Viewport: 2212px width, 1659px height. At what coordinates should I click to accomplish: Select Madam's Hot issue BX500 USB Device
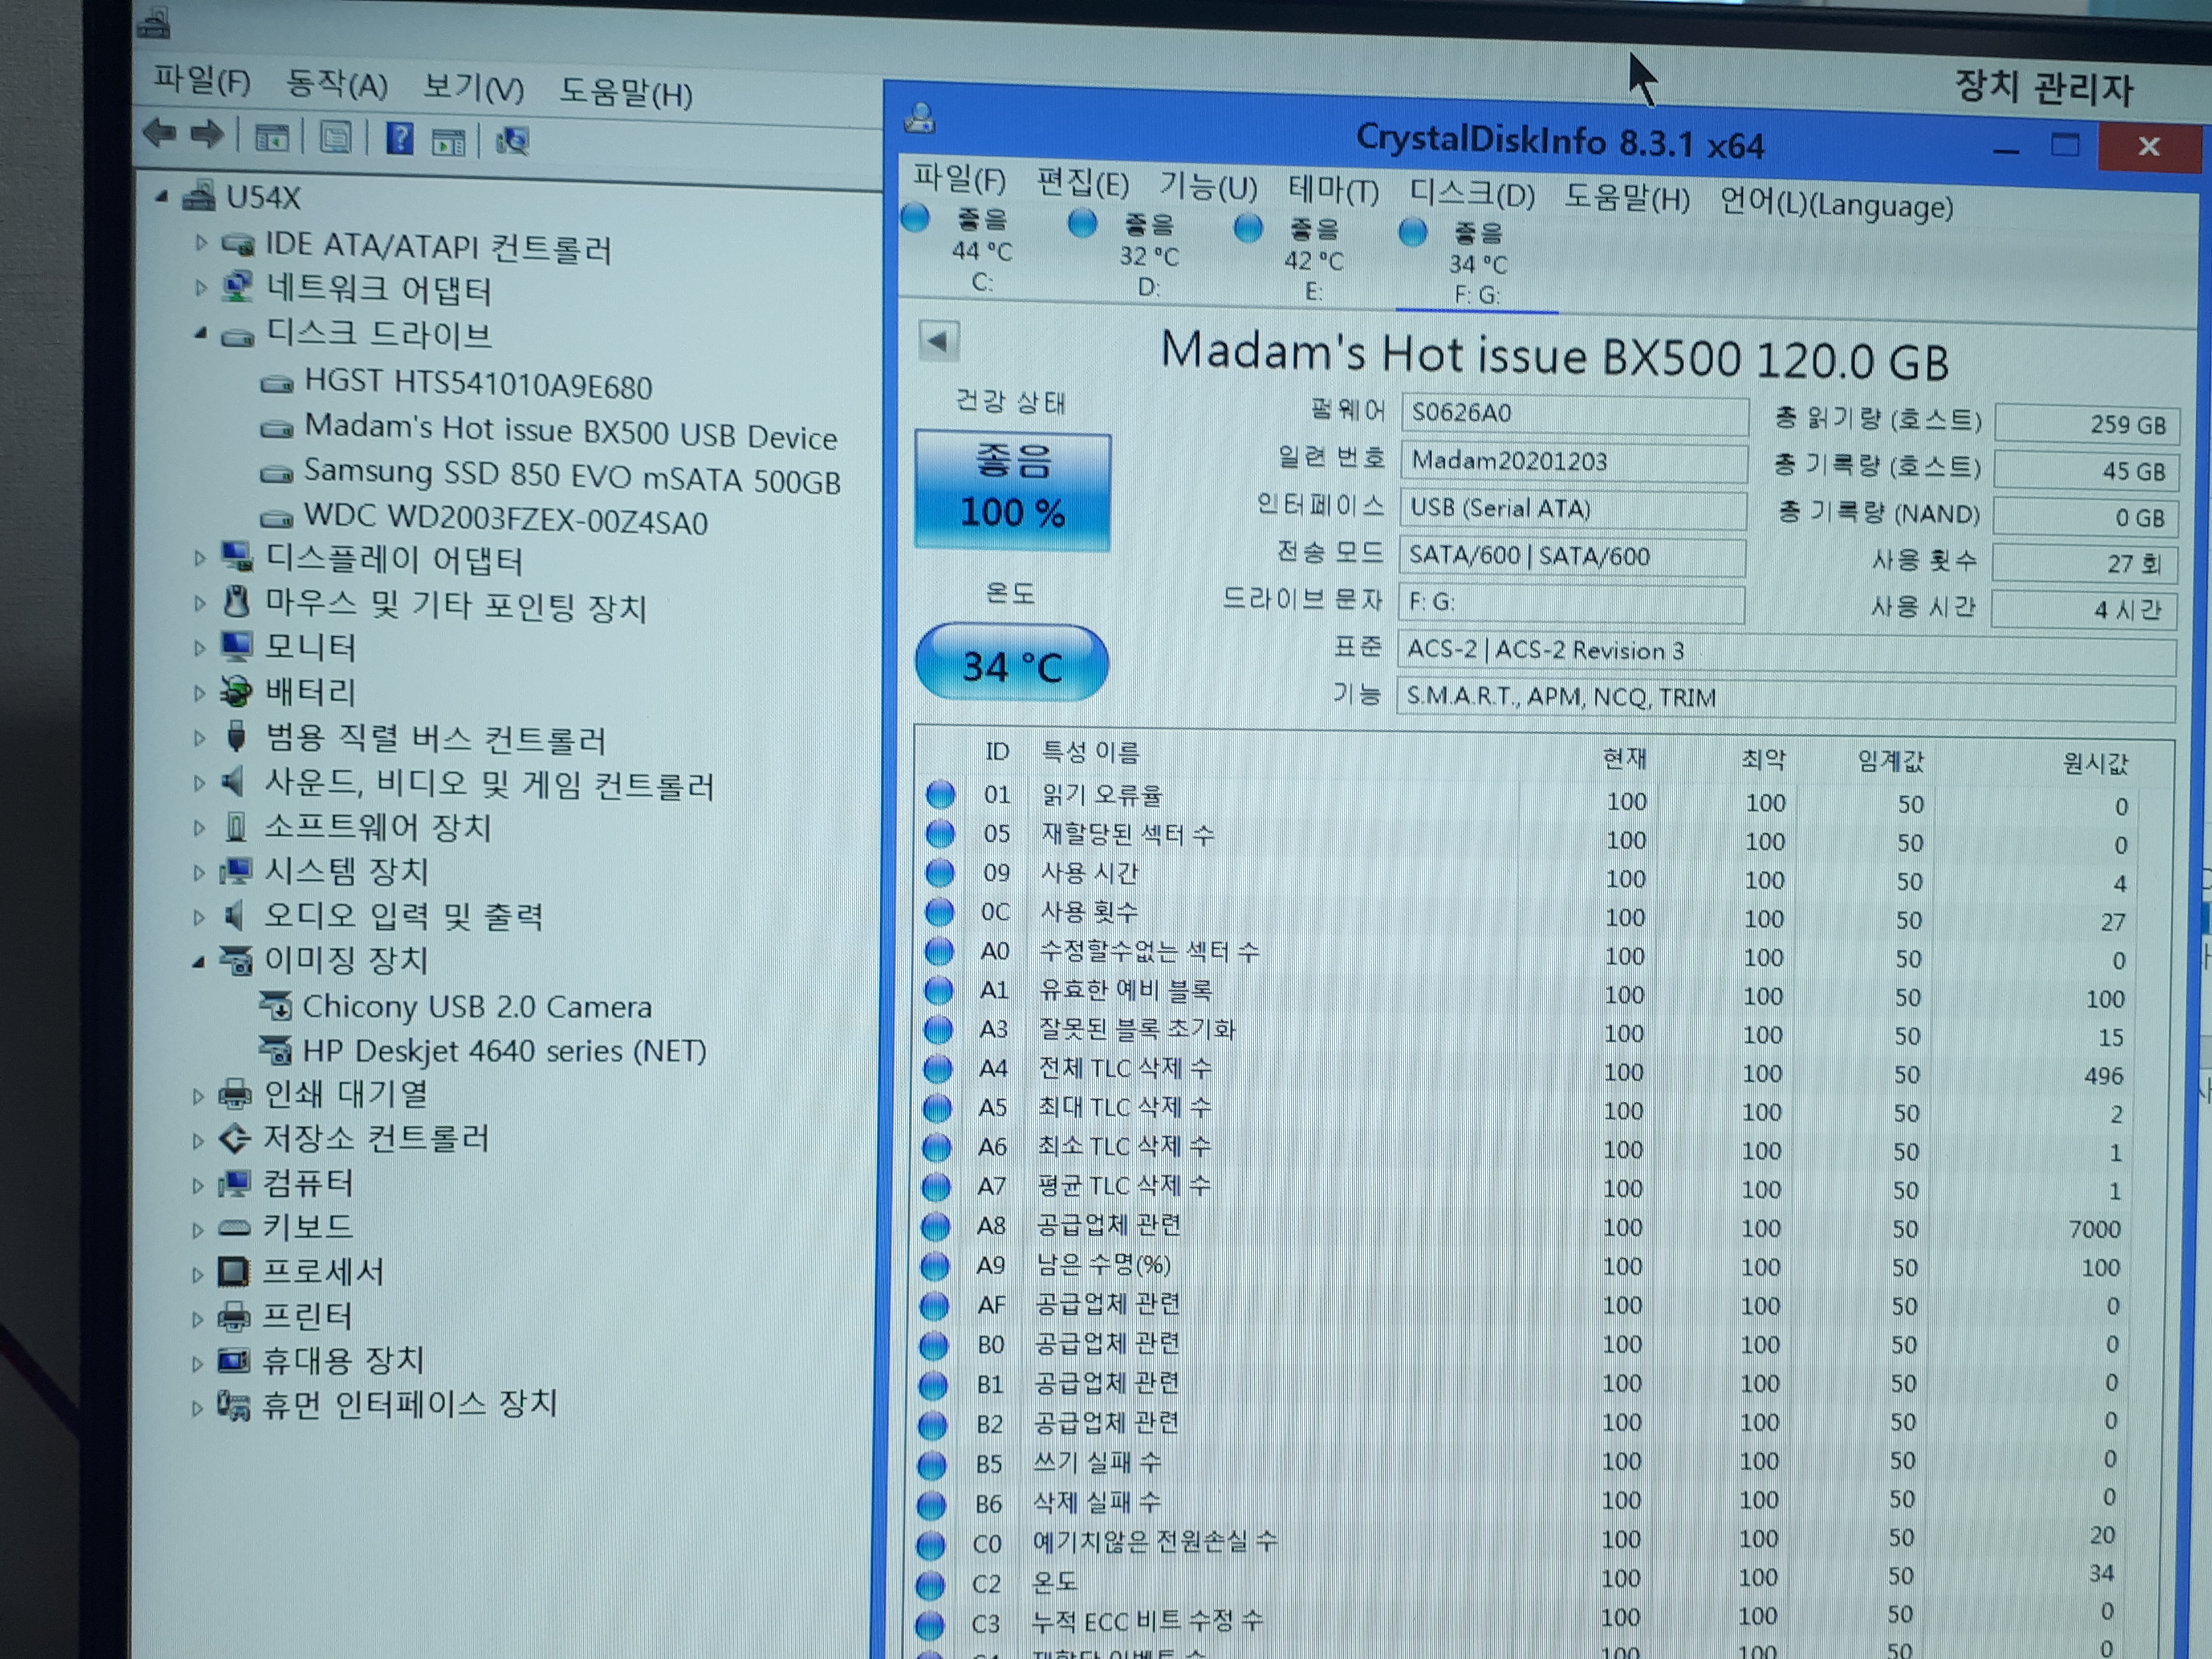(570, 431)
